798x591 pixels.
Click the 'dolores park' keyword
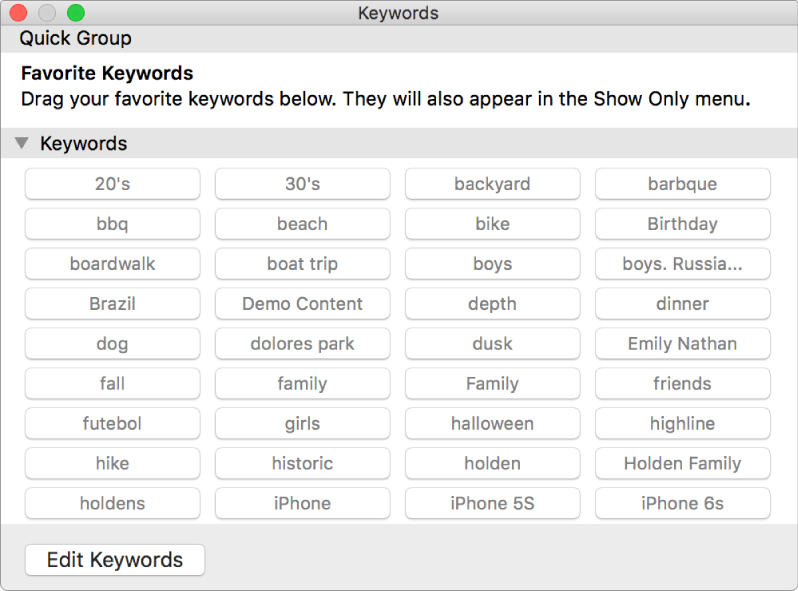(x=302, y=344)
